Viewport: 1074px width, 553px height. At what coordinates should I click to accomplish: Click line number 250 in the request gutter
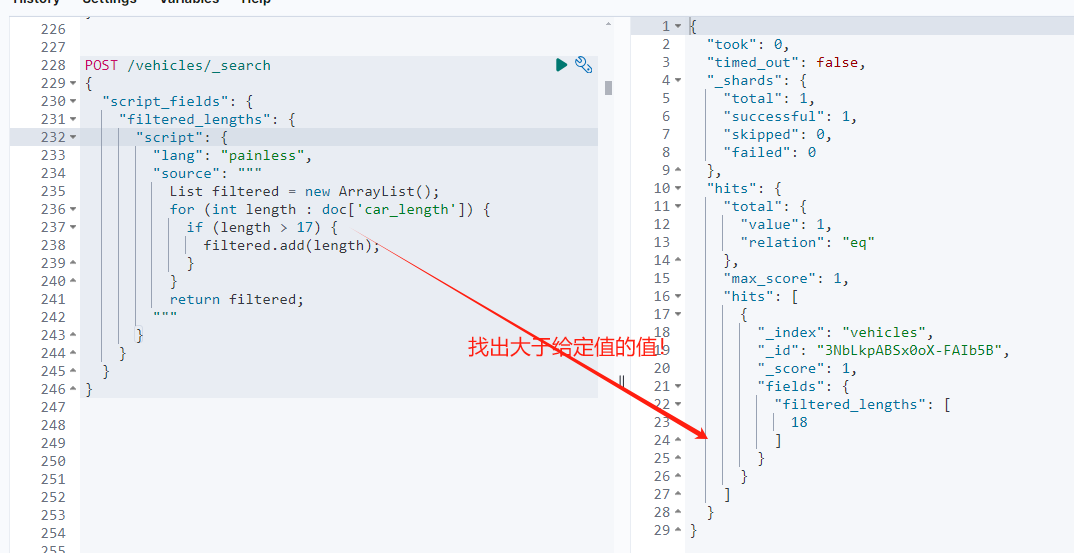click(x=53, y=461)
